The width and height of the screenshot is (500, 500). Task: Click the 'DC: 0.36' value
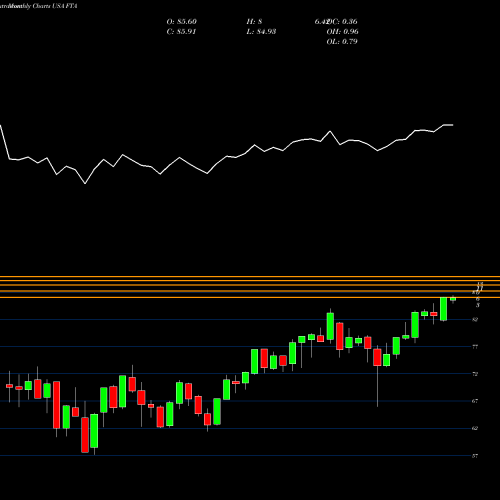pos(342,22)
